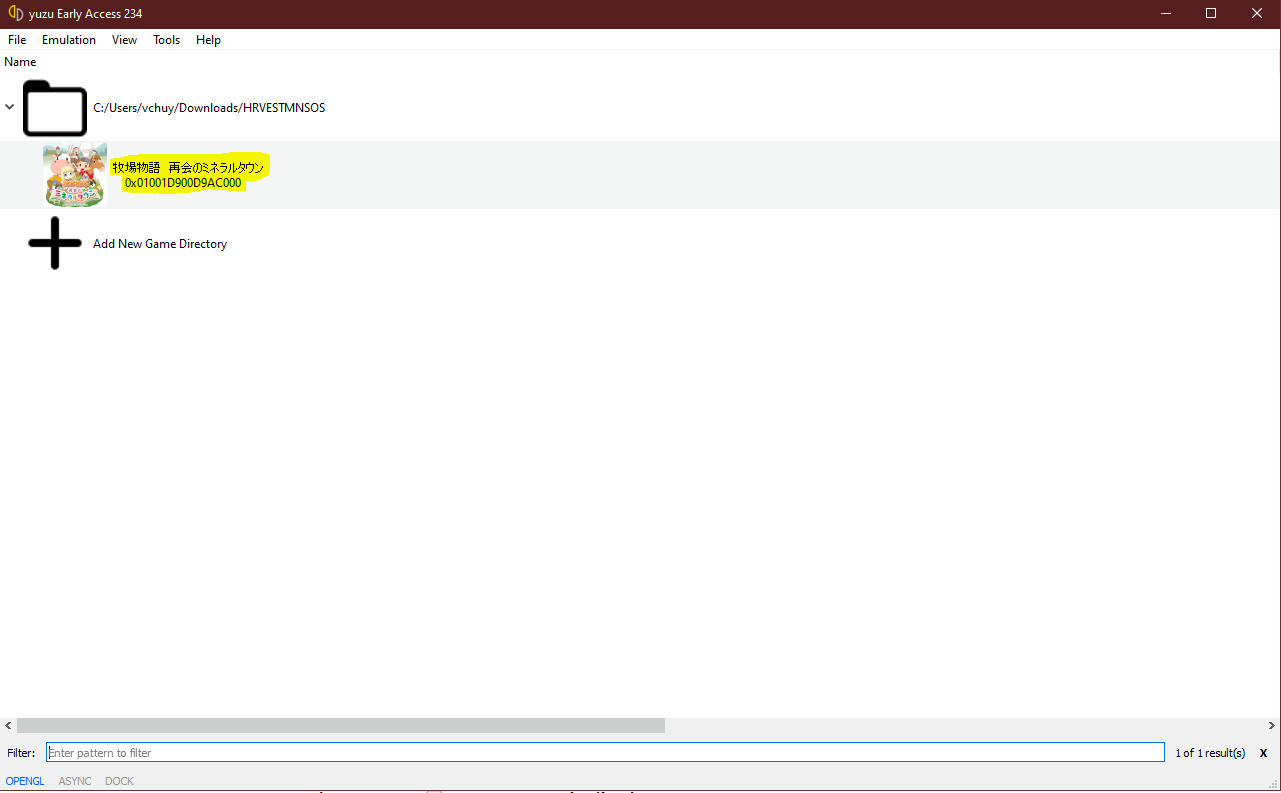The image size is (1281, 793).
Task: Open the File menu
Action: (x=17, y=40)
